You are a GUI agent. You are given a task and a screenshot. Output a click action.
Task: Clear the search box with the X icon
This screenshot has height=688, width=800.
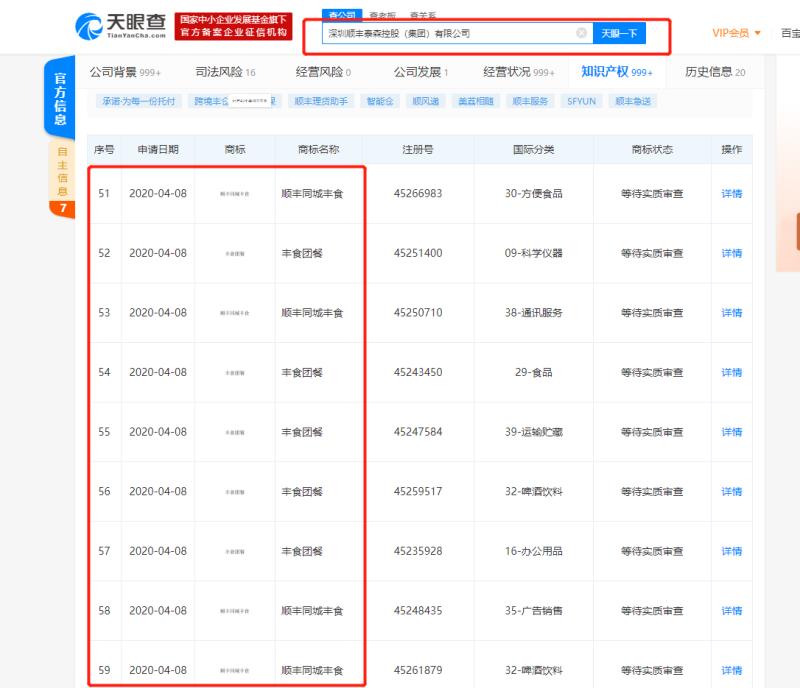coord(581,33)
